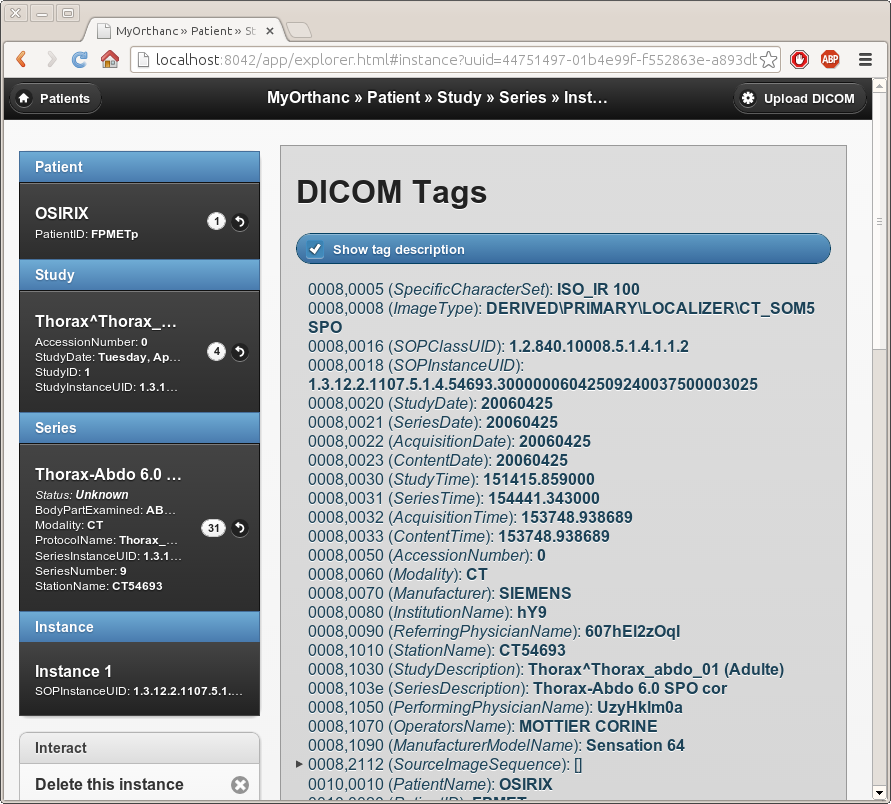Click the PerformingPhysicianName tag row
This screenshot has width=891, height=804.
click(x=496, y=707)
